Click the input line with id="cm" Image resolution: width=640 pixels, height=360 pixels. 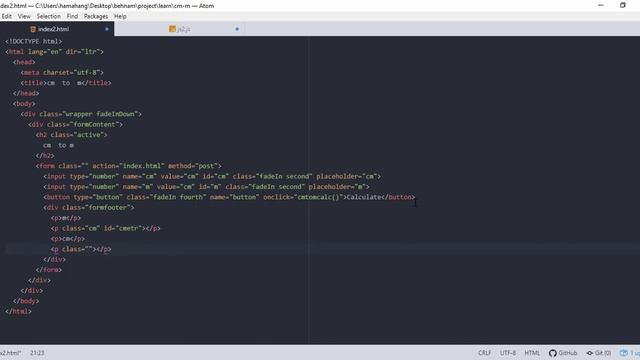pos(212,176)
